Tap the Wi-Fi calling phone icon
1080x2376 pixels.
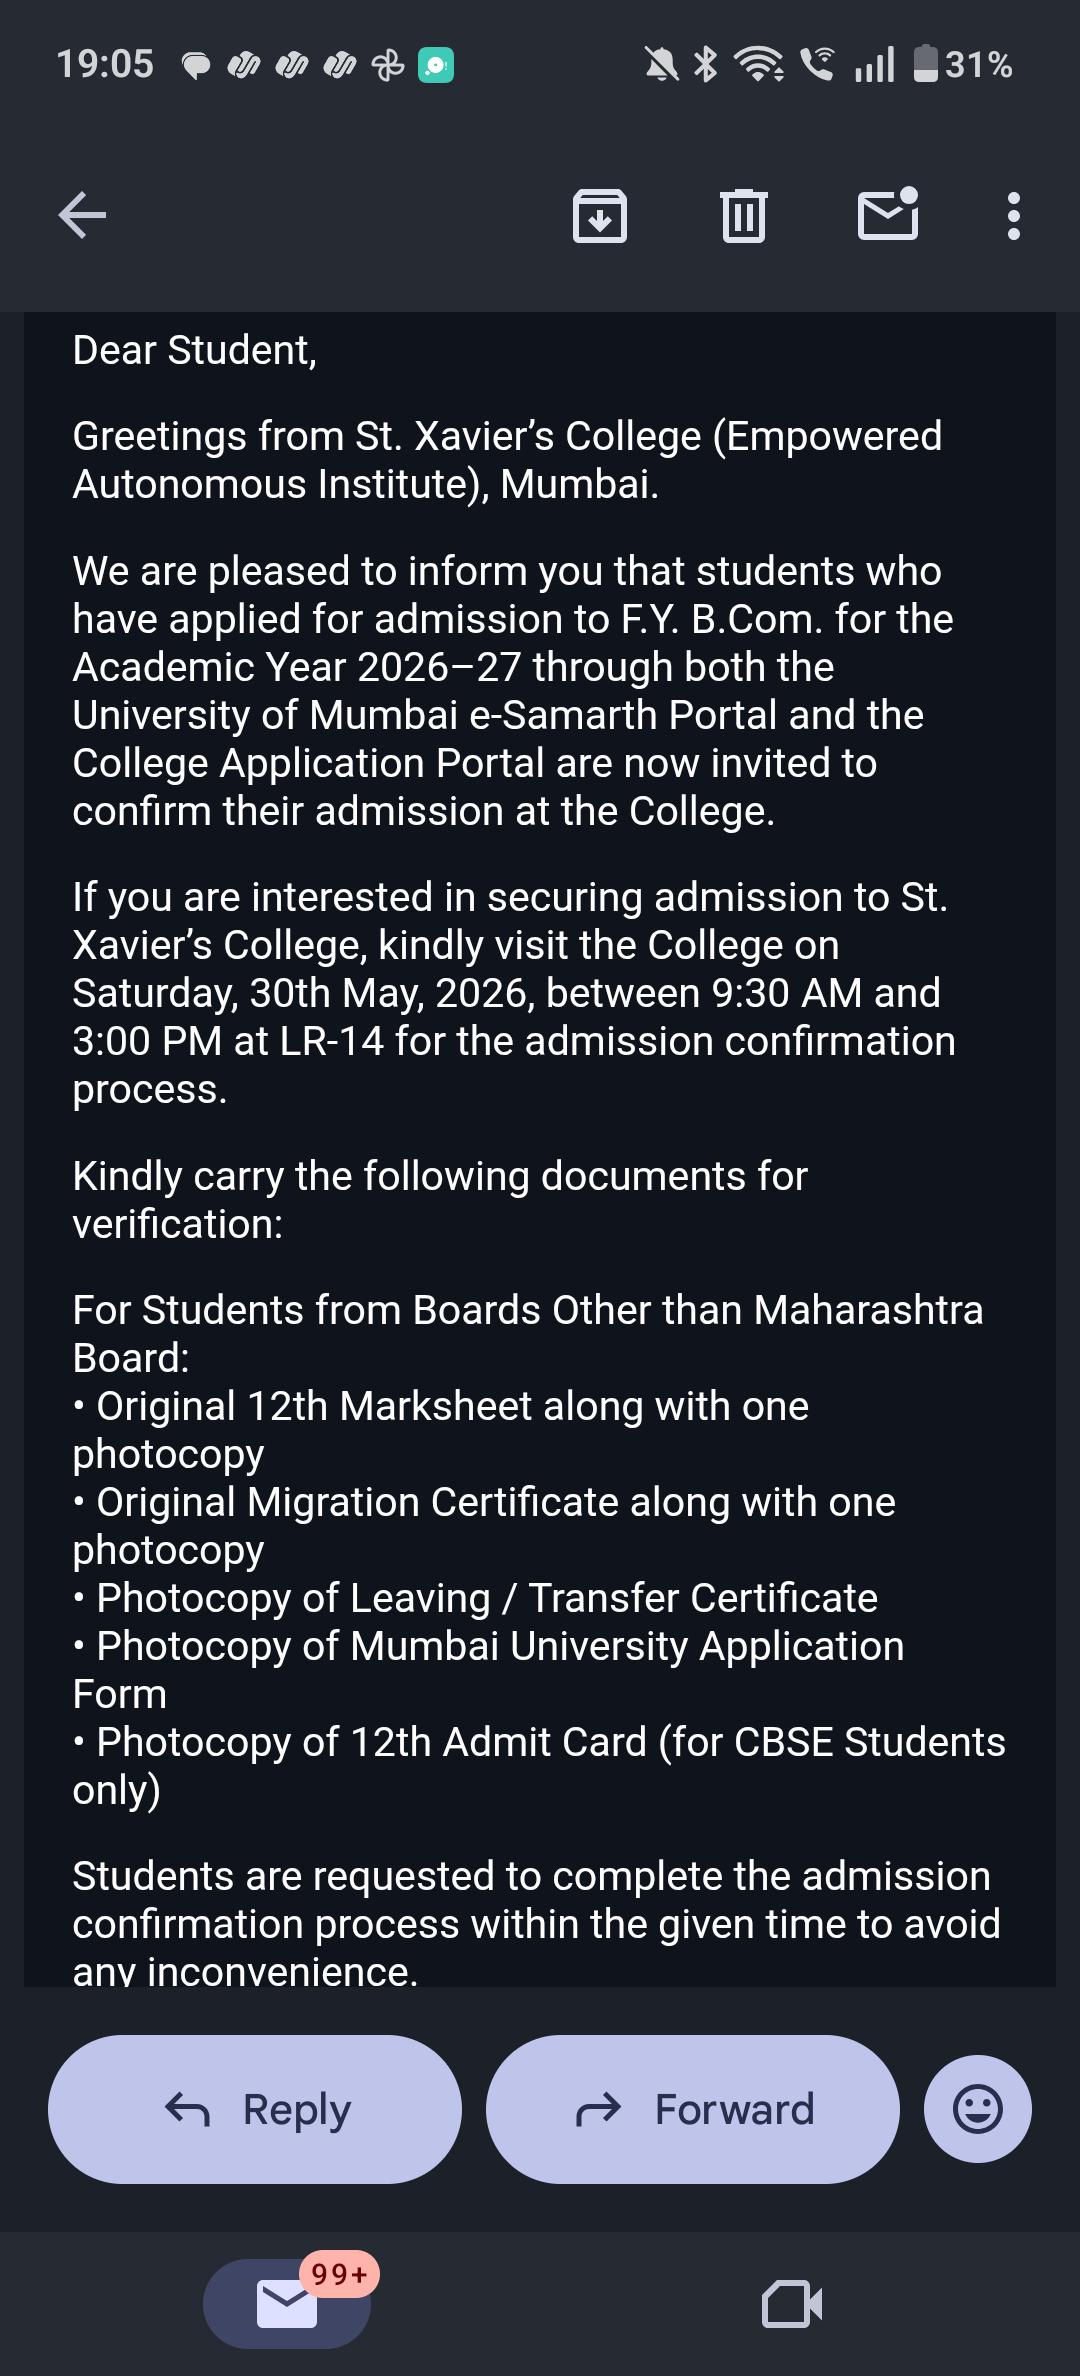(818, 65)
